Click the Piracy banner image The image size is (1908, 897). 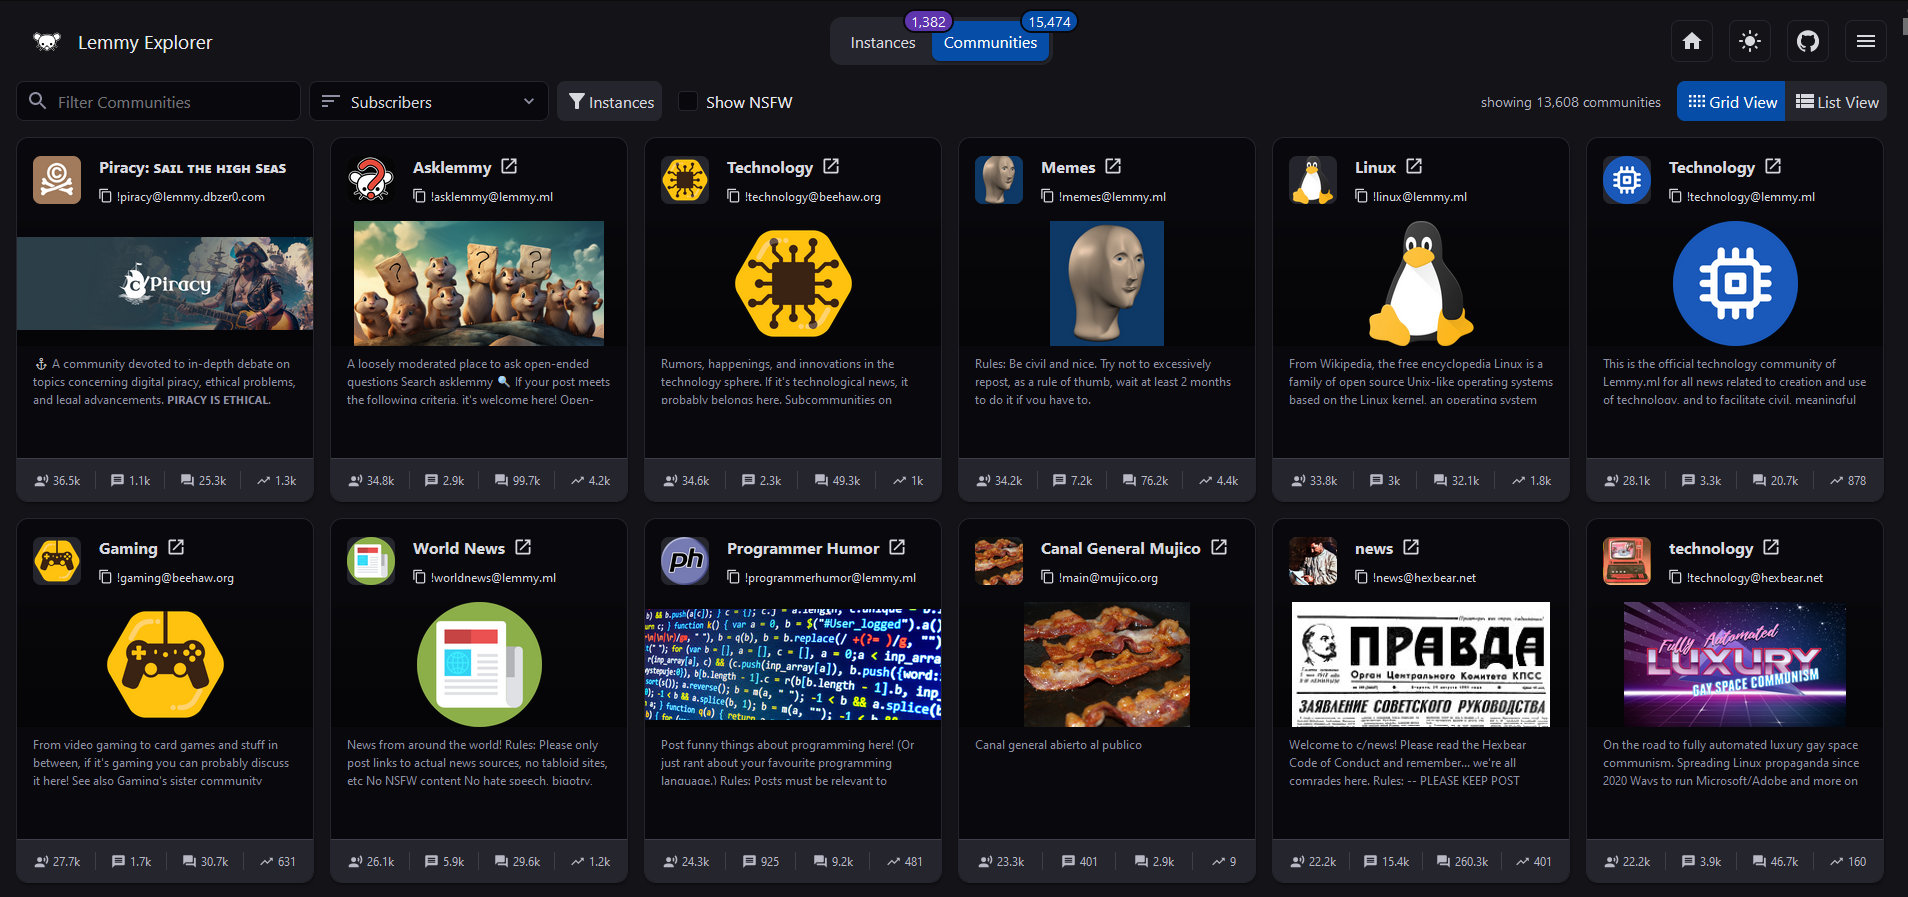click(165, 283)
